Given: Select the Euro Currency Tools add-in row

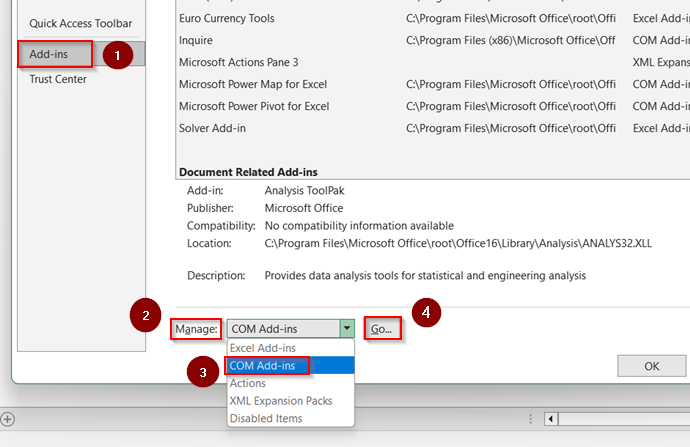Looking at the screenshot, I should click(x=433, y=18).
